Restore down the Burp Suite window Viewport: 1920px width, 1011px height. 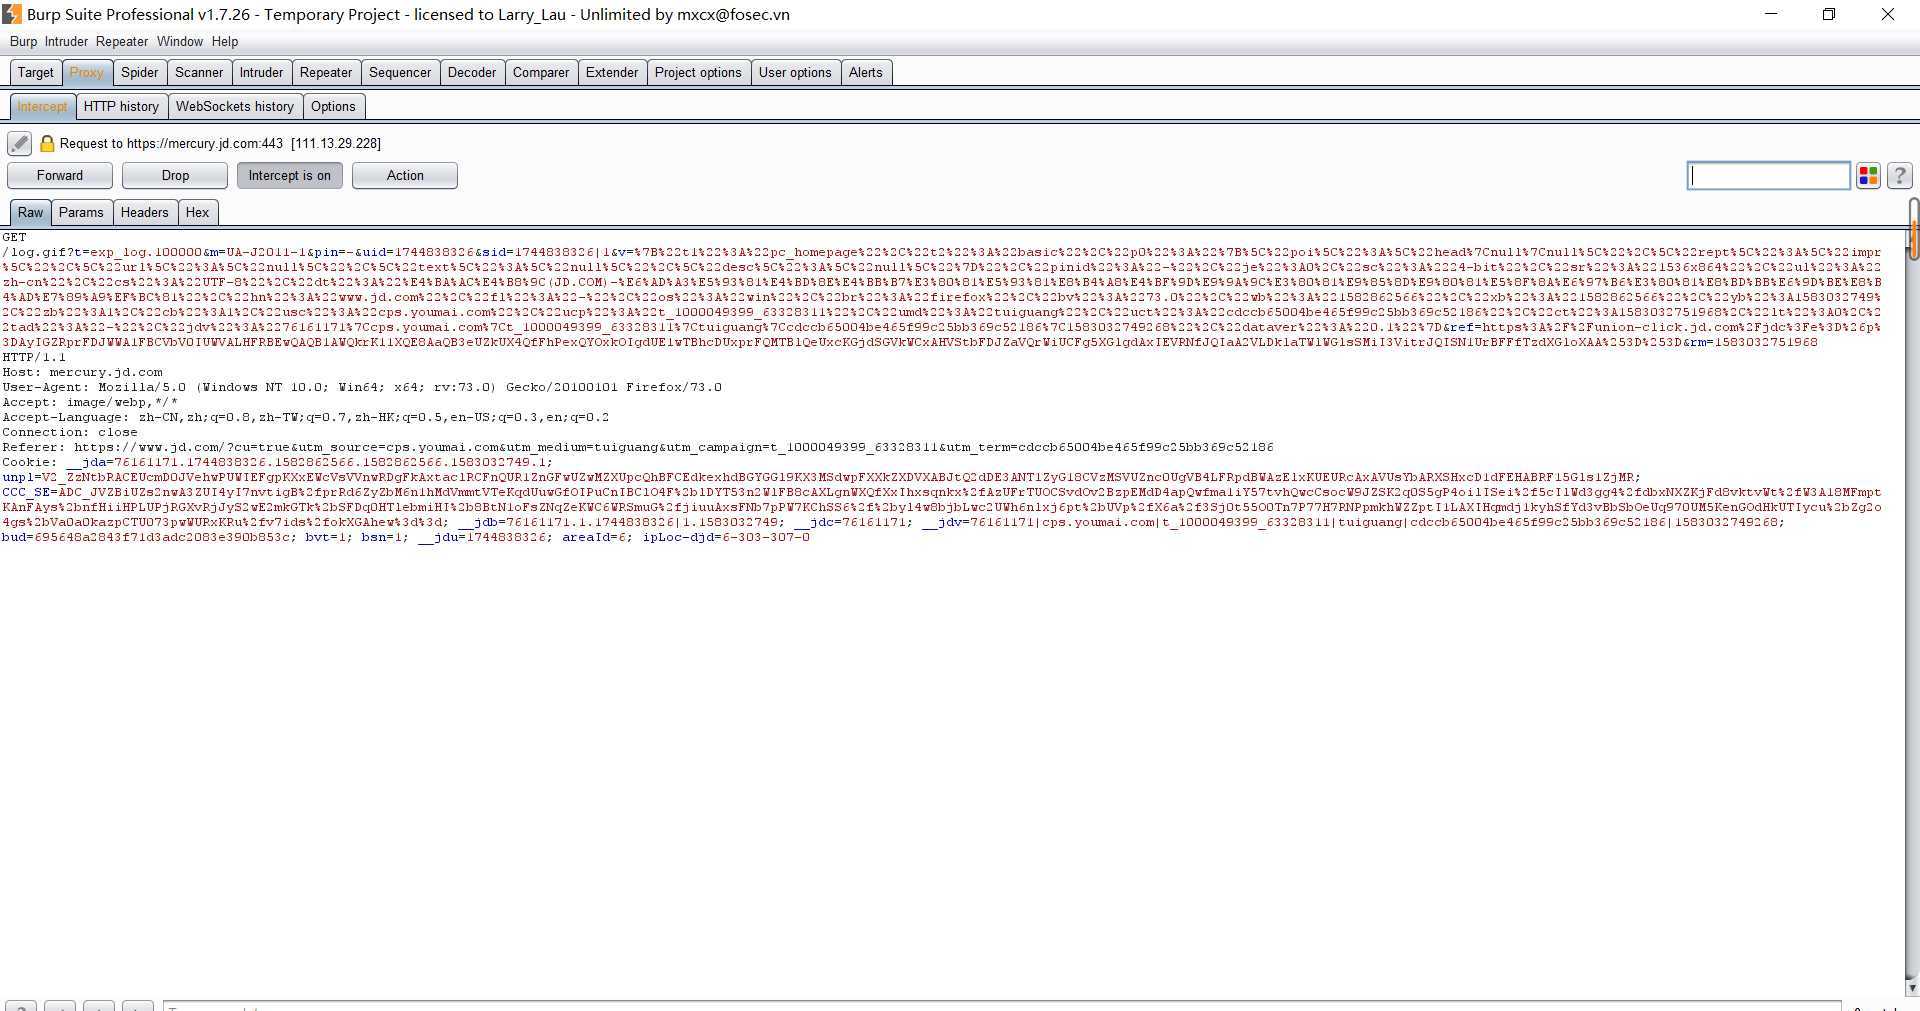point(1829,14)
